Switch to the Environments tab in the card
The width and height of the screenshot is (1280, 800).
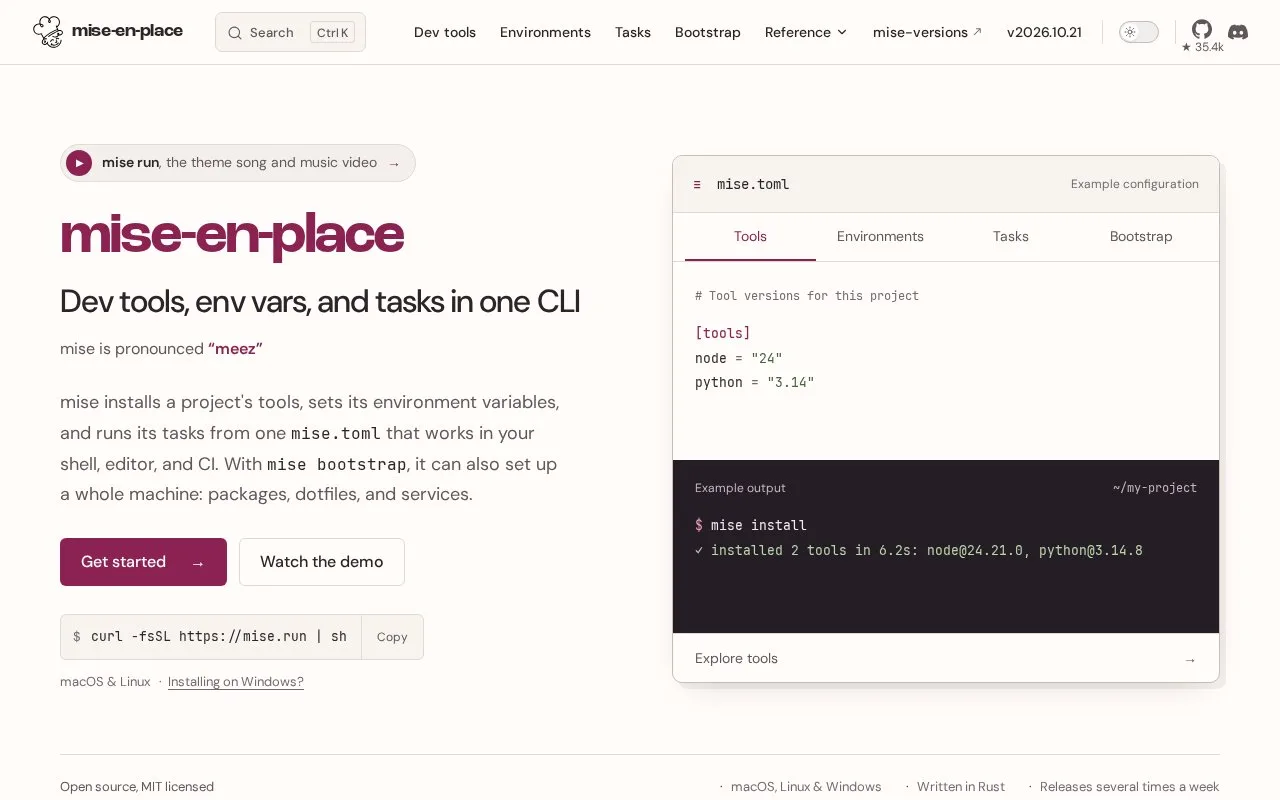[880, 237]
